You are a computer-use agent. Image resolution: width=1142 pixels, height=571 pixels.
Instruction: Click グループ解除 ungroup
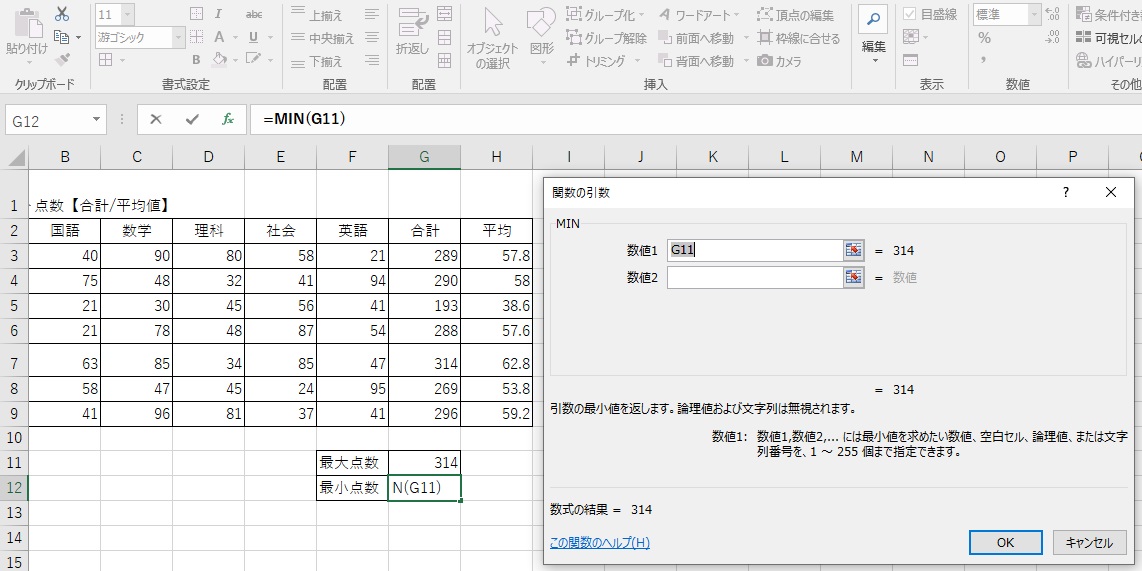[x=607, y=38]
